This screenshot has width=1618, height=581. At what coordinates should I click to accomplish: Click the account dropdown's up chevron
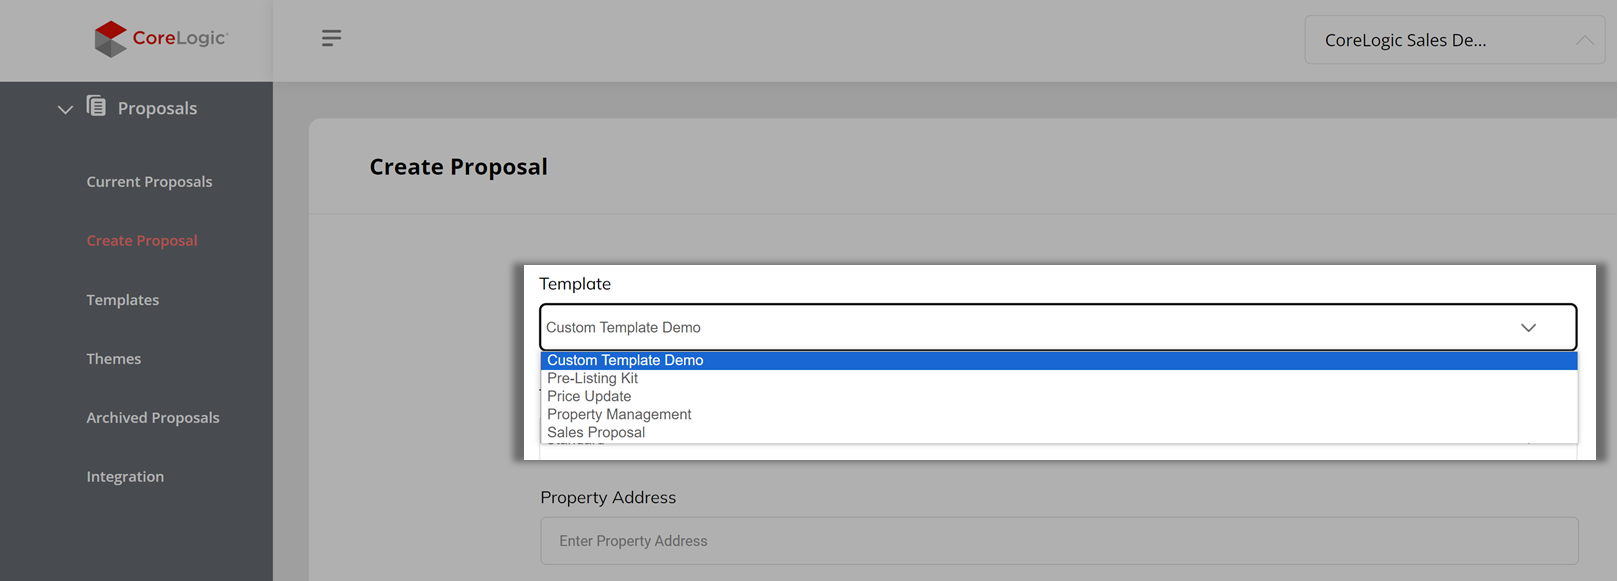(1584, 40)
